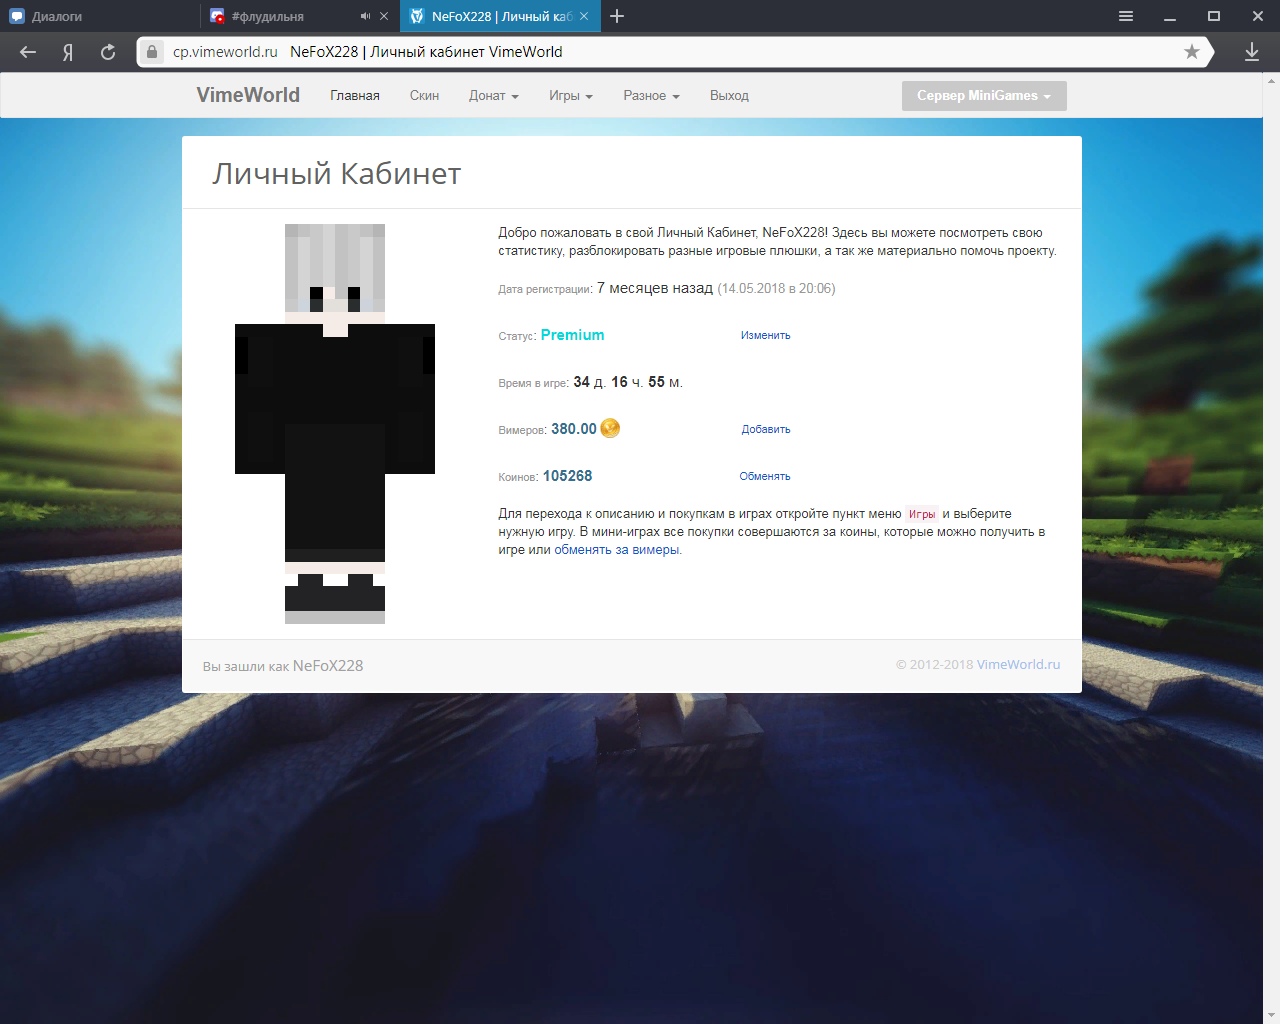
Task: Open the Главная menu item
Action: pyautogui.click(x=355, y=96)
